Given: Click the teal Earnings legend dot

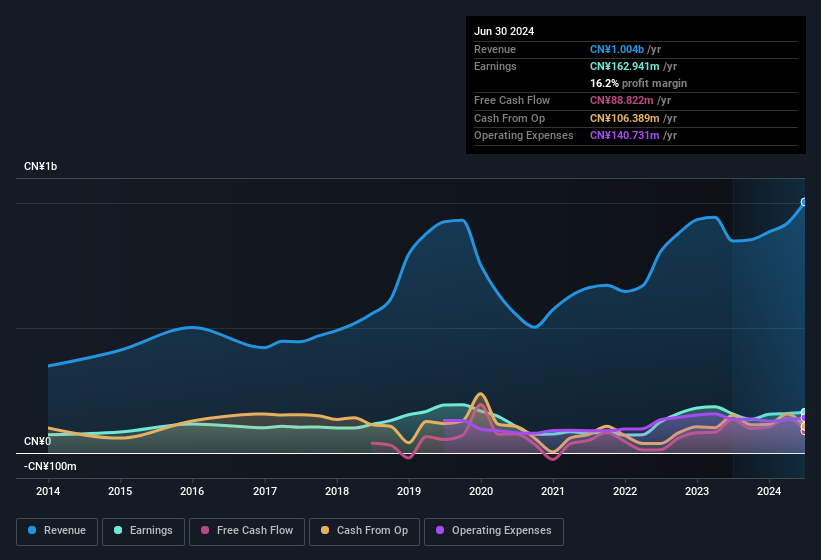Looking at the screenshot, I should (118, 531).
